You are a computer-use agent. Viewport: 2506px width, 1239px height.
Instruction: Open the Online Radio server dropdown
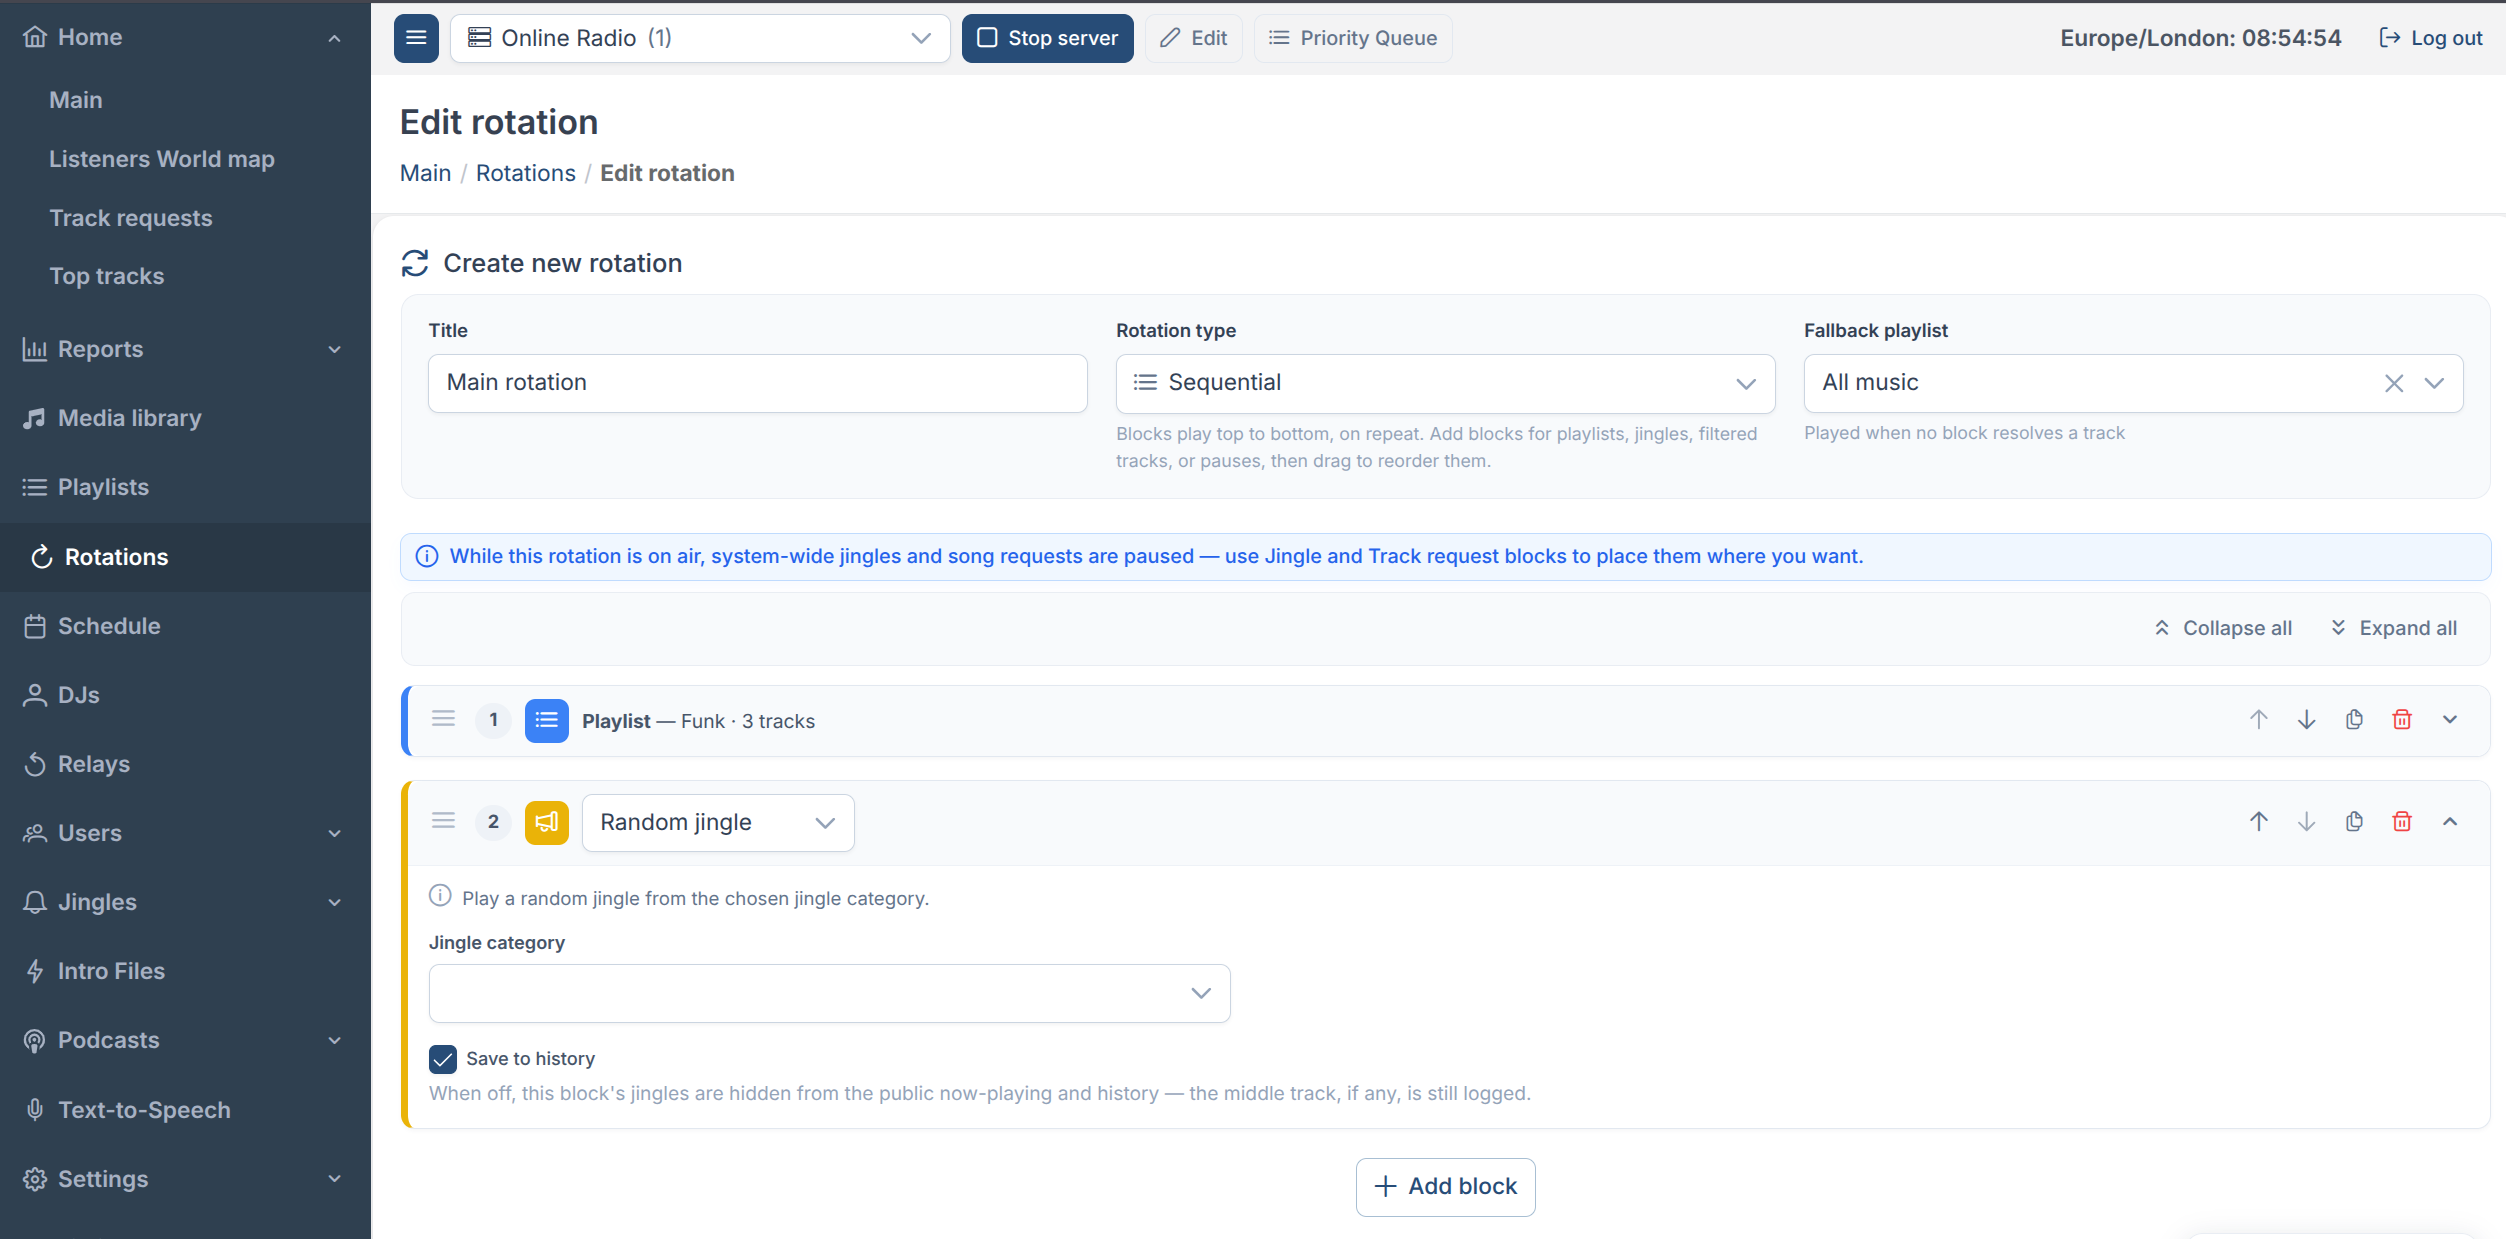[700, 38]
